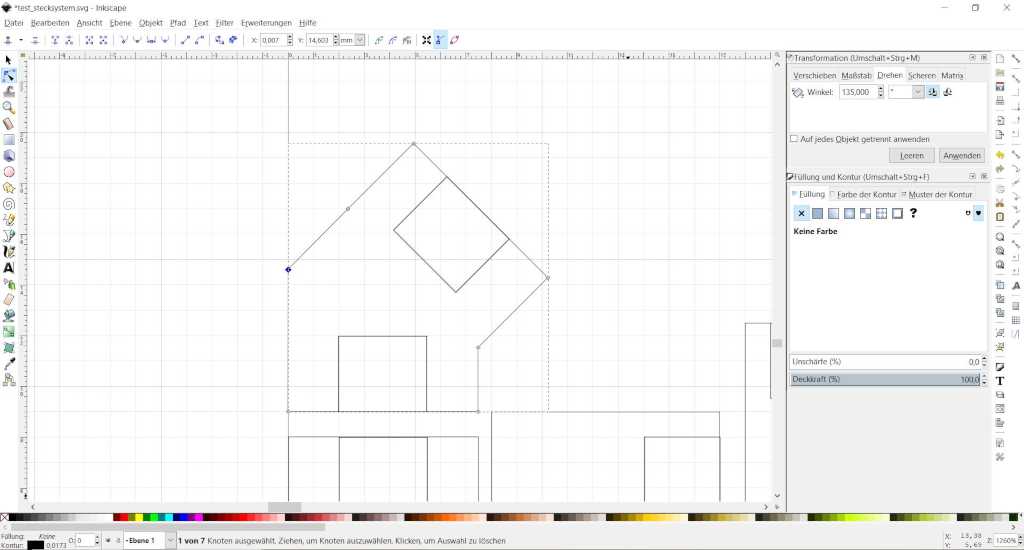This screenshot has width=1024, height=550.
Task: Step the Unschärfe percent spinner
Action: click(984, 361)
